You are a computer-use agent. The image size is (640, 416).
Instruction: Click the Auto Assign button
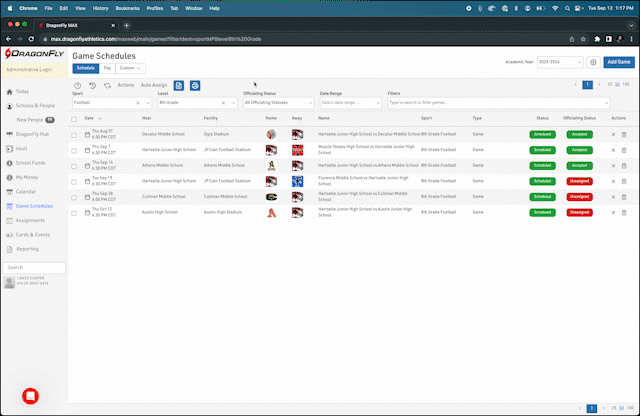pyautogui.click(x=154, y=86)
